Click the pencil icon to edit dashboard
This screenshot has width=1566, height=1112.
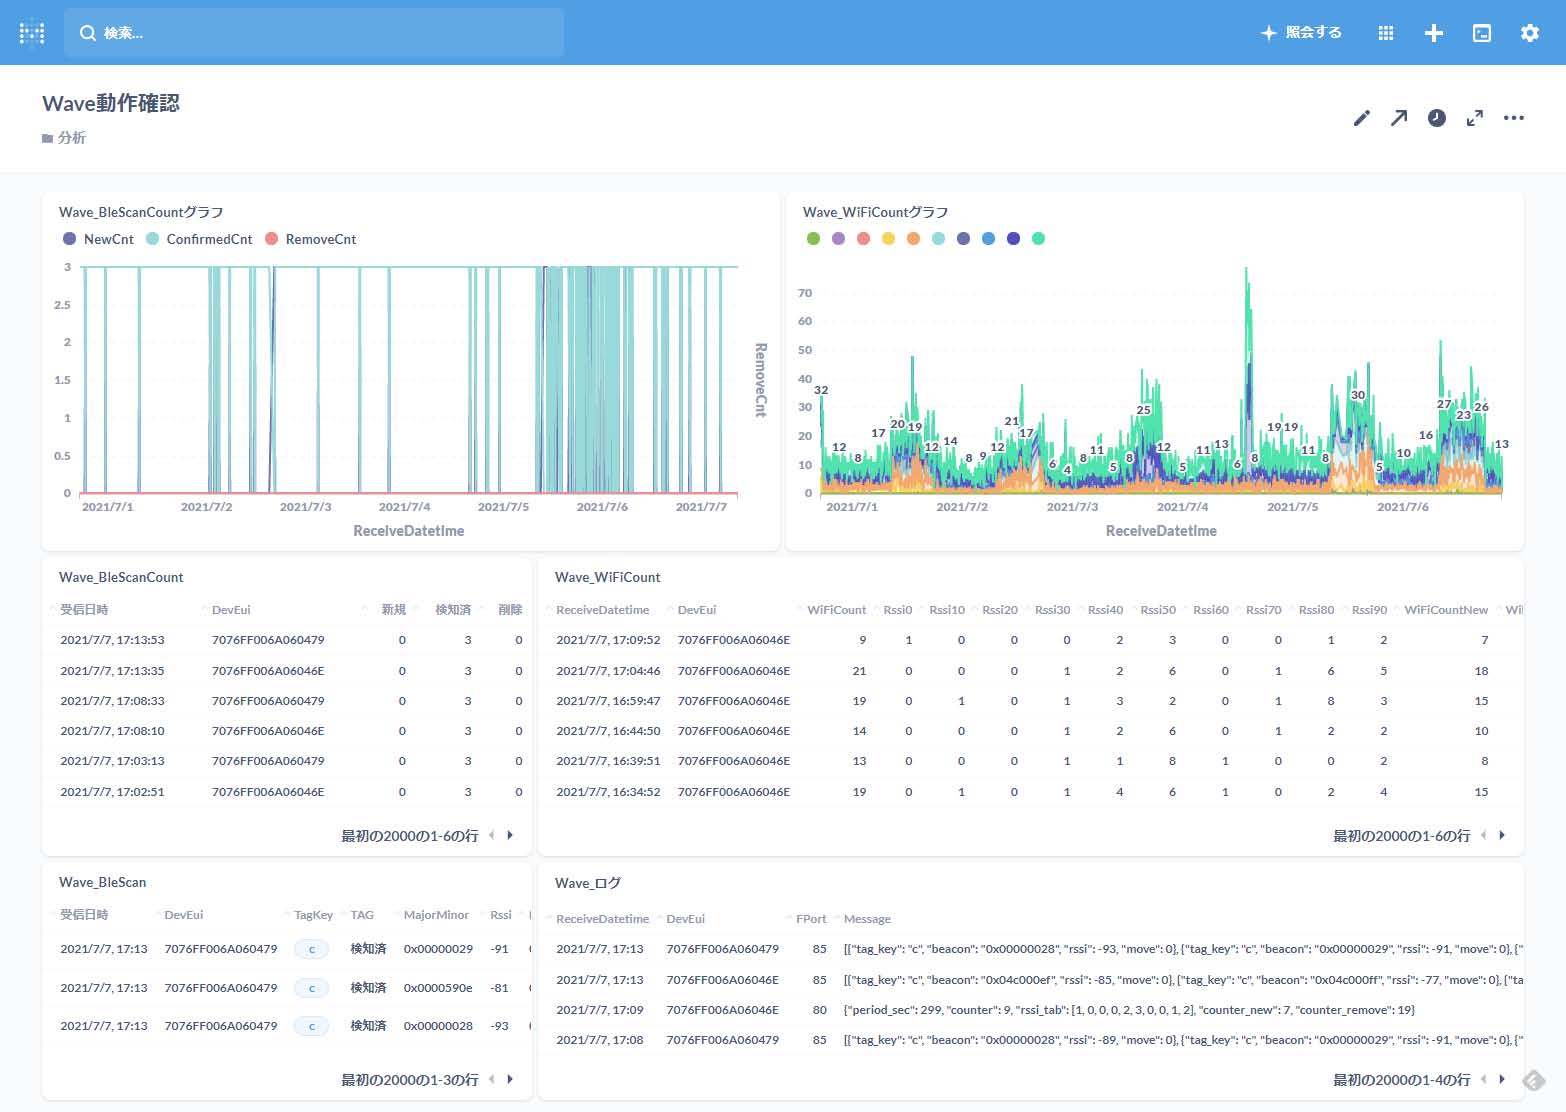tap(1361, 118)
